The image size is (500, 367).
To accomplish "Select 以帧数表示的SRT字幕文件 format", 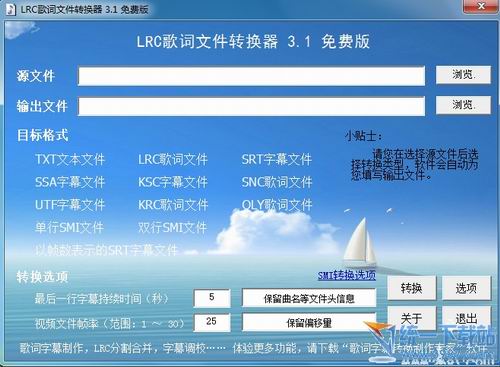I will point(107,250).
